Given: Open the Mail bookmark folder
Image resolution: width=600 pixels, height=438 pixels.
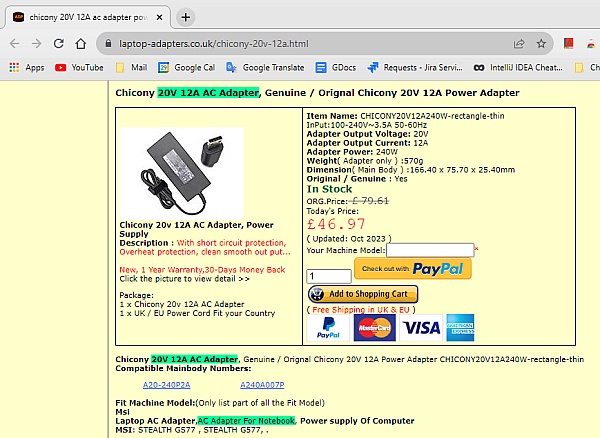Looking at the screenshot, I should click(132, 68).
